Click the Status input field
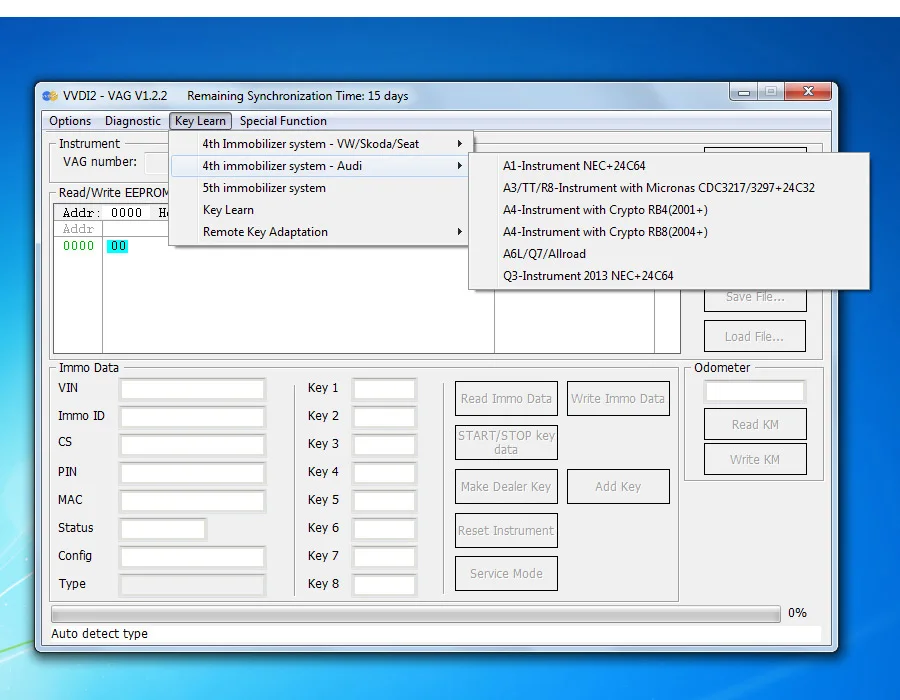The image size is (900, 700). click(x=162, y=528)
